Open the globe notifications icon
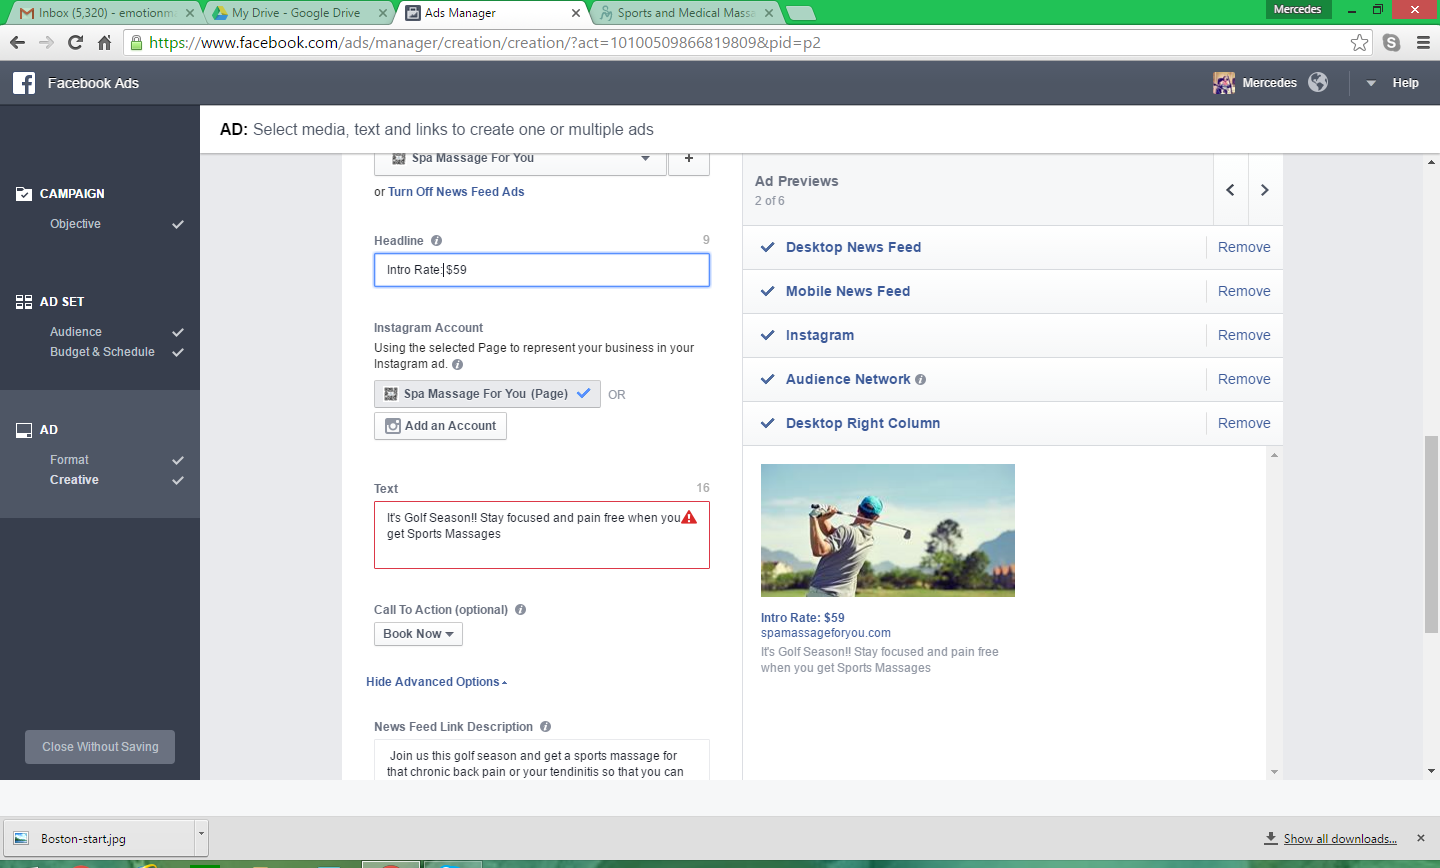1440x868 pixels. (1318, 82)
